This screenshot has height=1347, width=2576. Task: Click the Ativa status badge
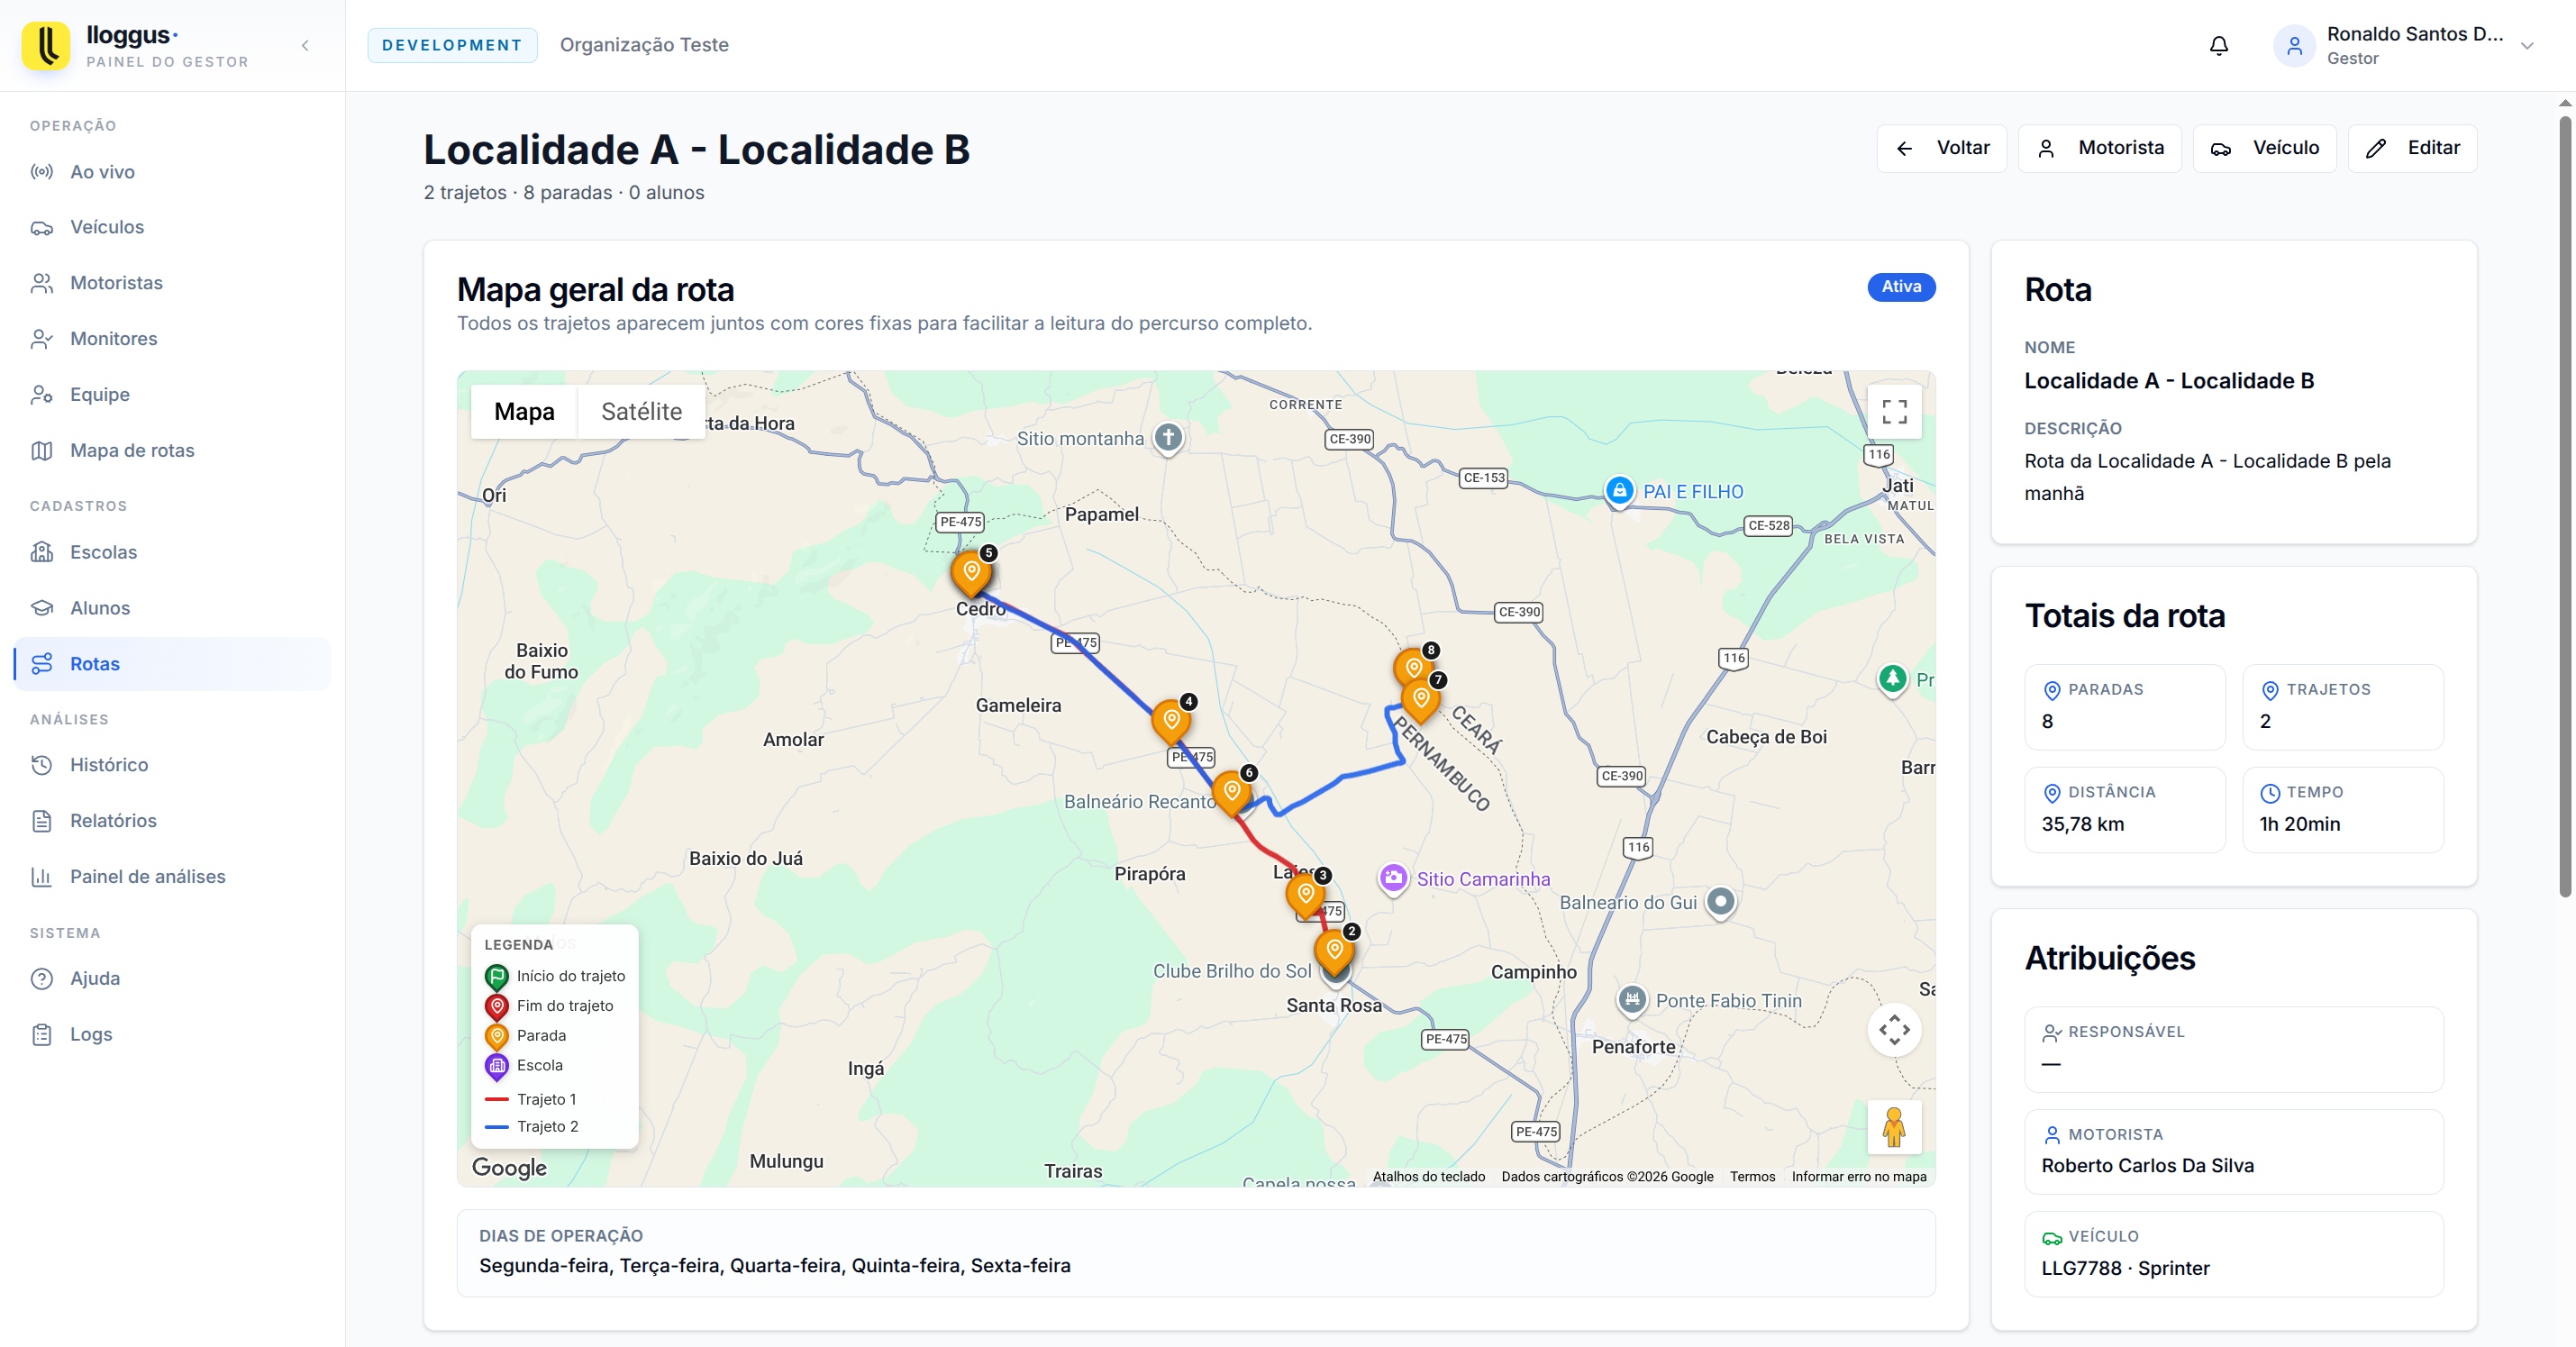1901,286
